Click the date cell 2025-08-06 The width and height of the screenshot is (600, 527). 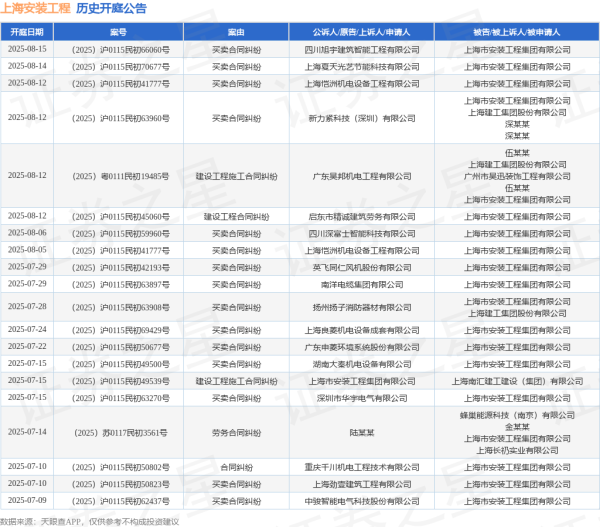27,233
